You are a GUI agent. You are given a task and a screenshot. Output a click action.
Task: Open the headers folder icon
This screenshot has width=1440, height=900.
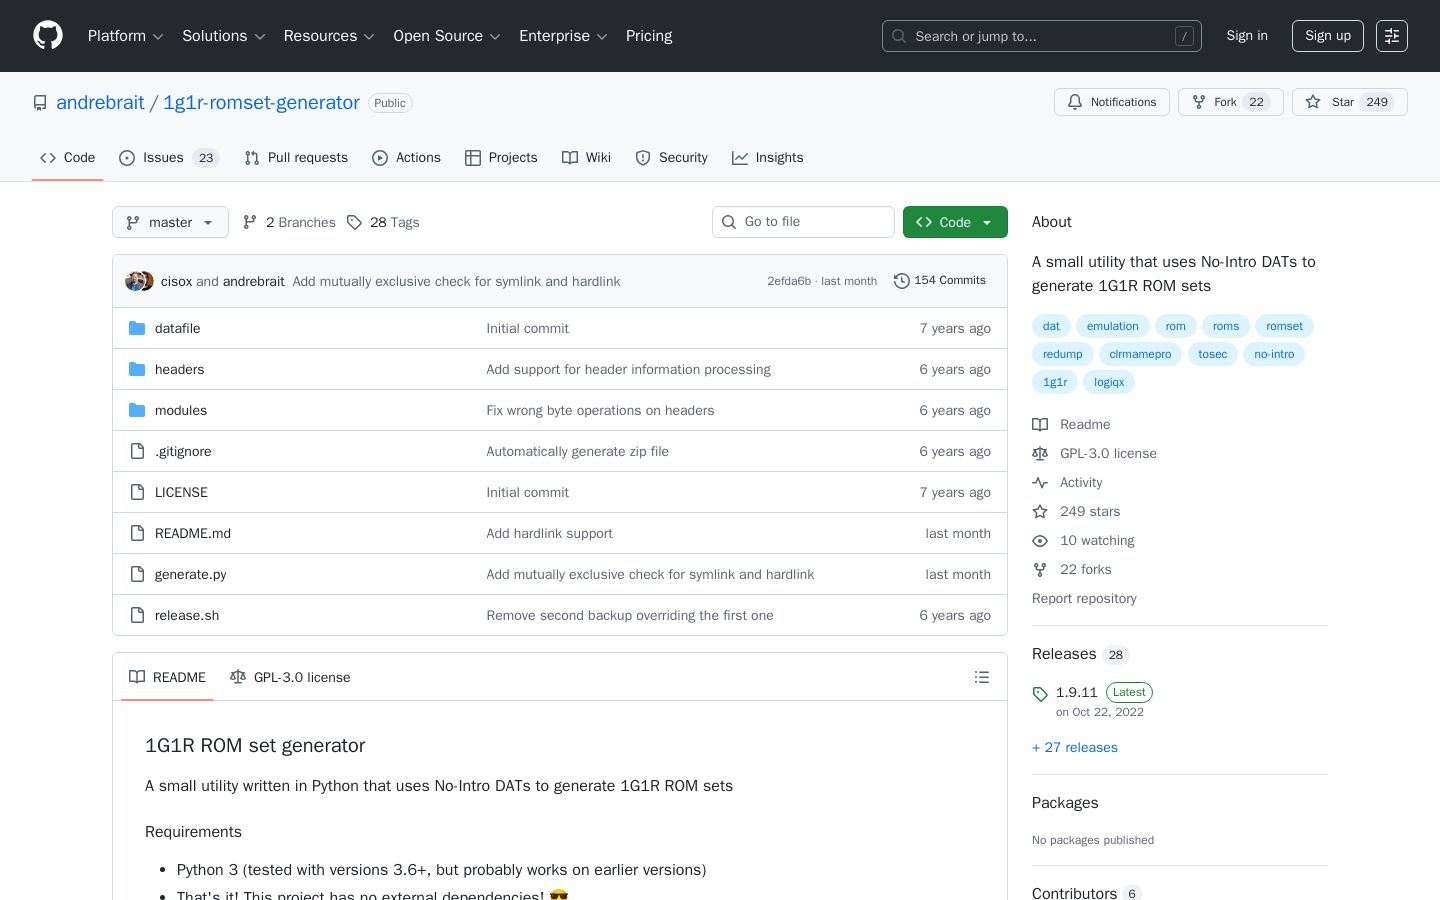137,369
